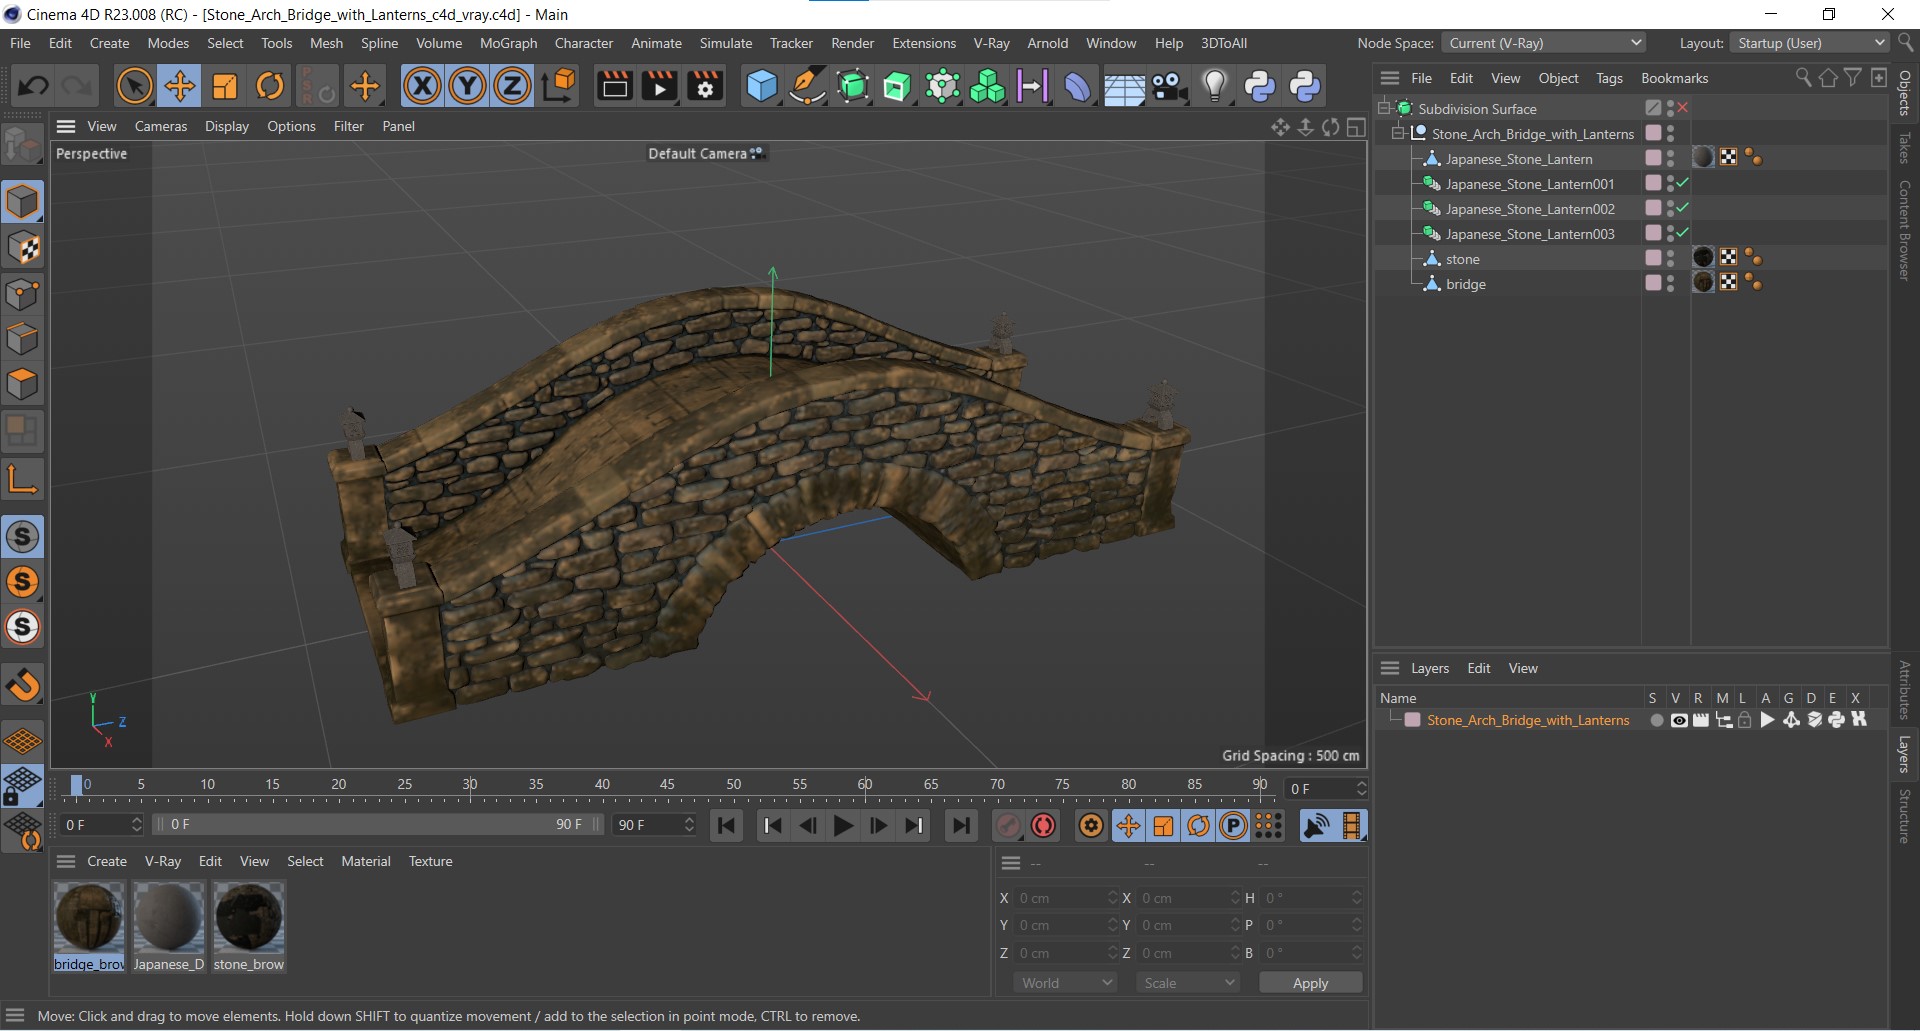
Task: Toggle lock for Stone_Arch_Bridge_with_Lanterns layer
Action: point(1745,720)
